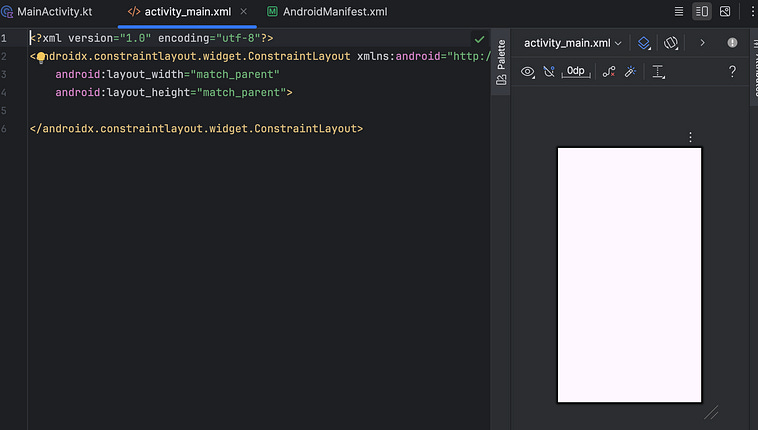This screenshot has height=430, width=758.
Task: Change preview orientation icon
Action: coord(671,43)
